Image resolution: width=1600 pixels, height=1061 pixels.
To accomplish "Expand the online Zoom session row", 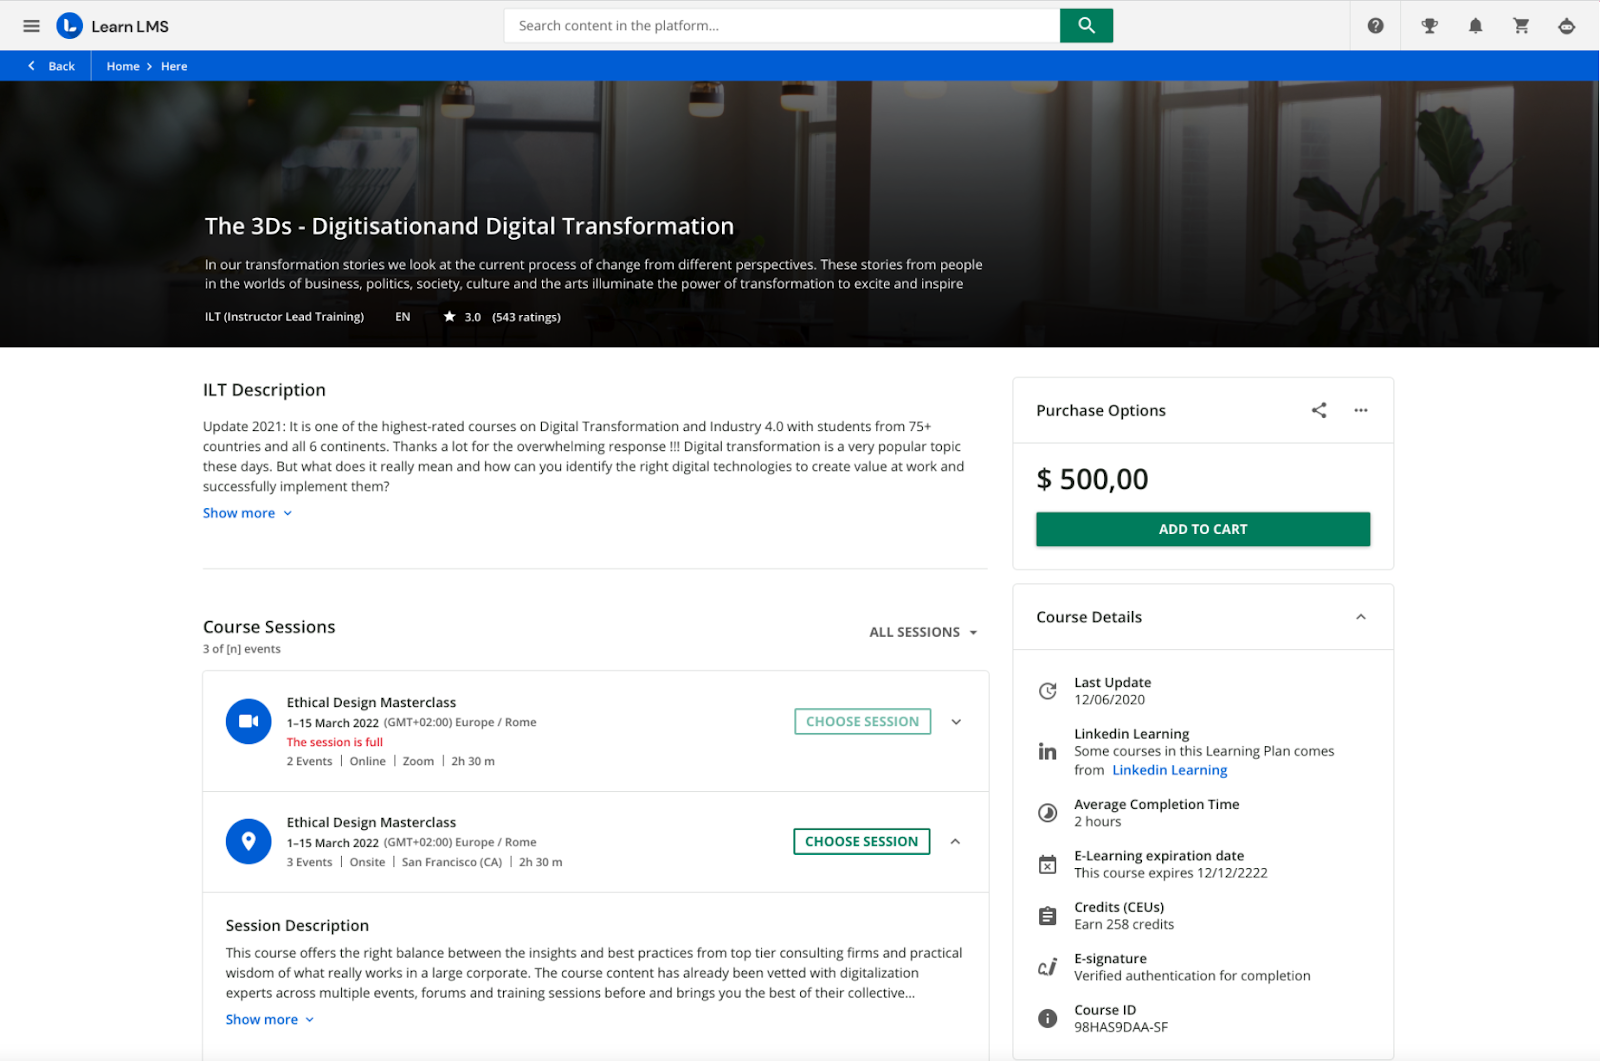I will [956, 721].
